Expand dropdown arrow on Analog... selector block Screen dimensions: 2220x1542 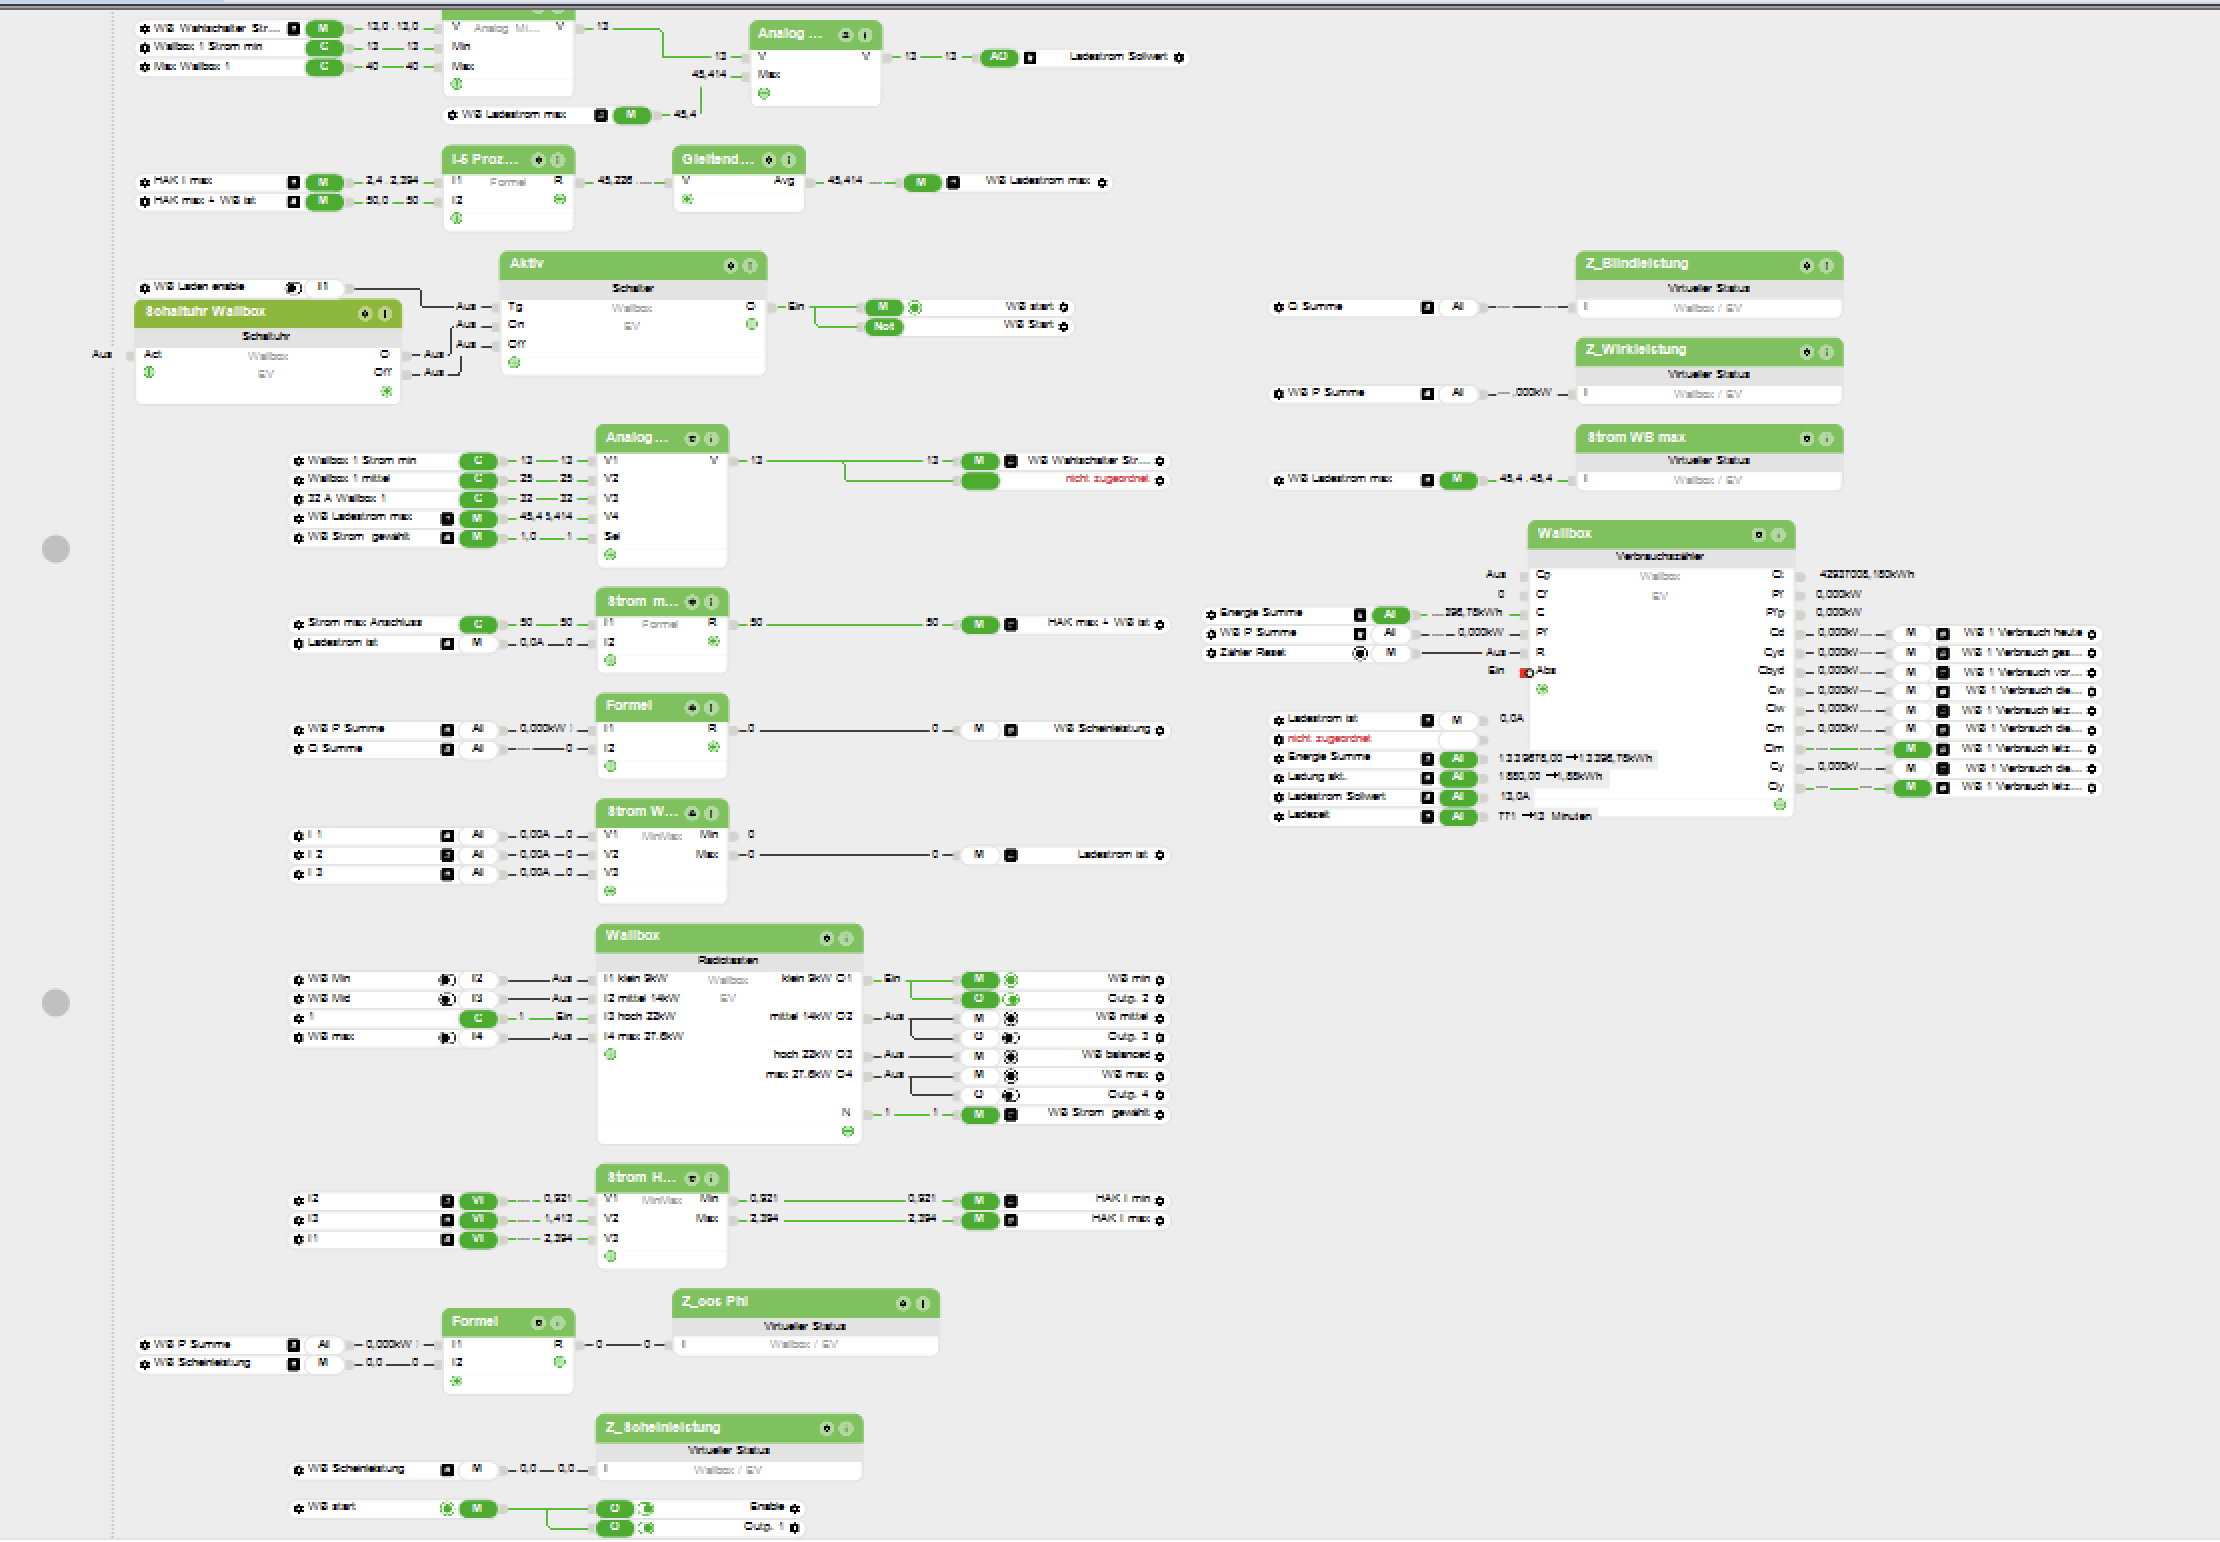coord(691,439)
